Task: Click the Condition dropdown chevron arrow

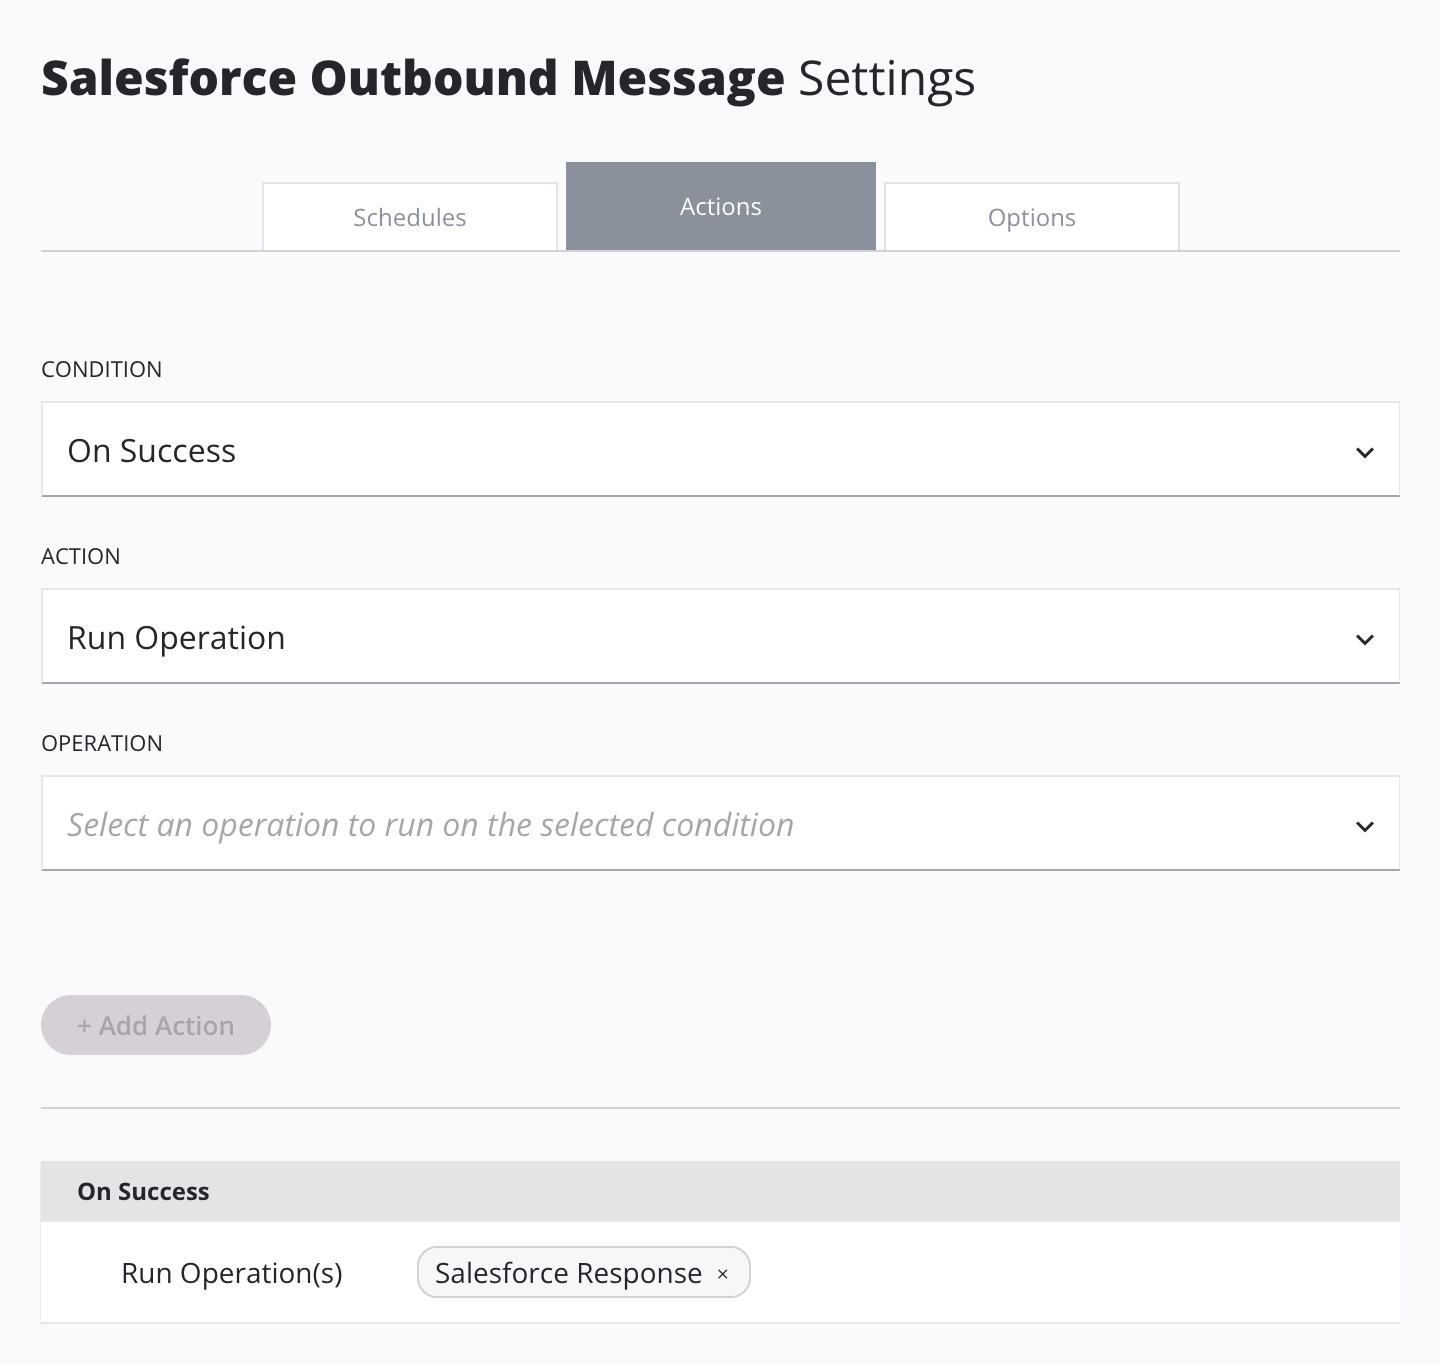Action: tap(1364, 452)
